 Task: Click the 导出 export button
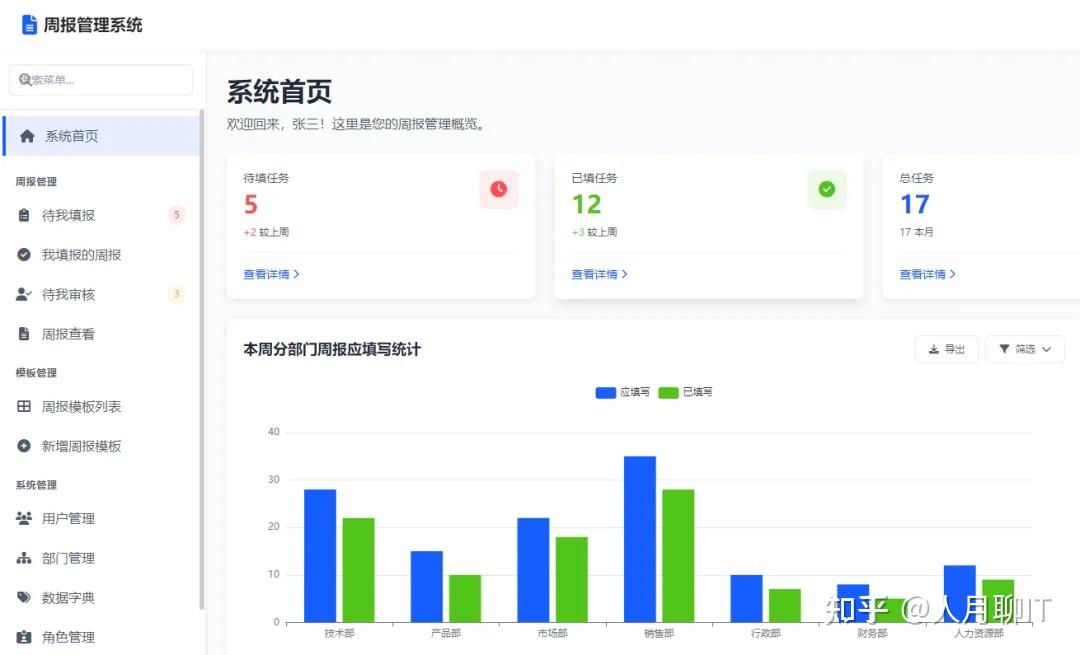click(945, 349)
